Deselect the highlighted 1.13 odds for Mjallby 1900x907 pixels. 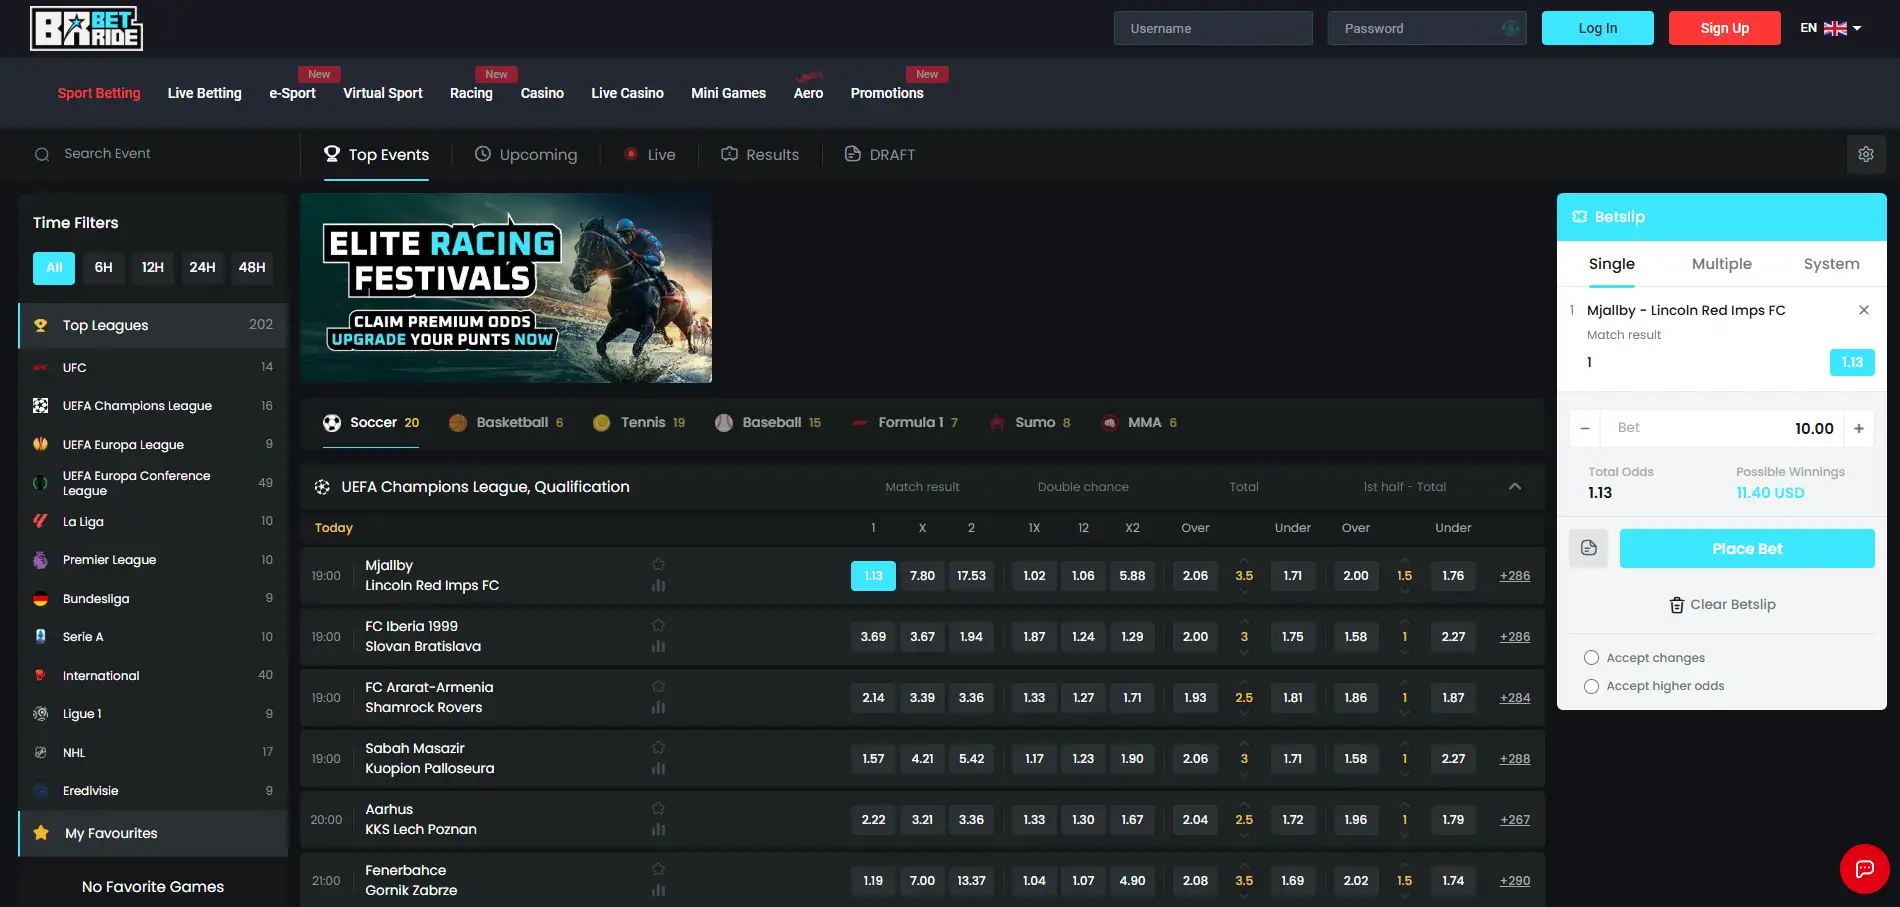coord(873,576)
